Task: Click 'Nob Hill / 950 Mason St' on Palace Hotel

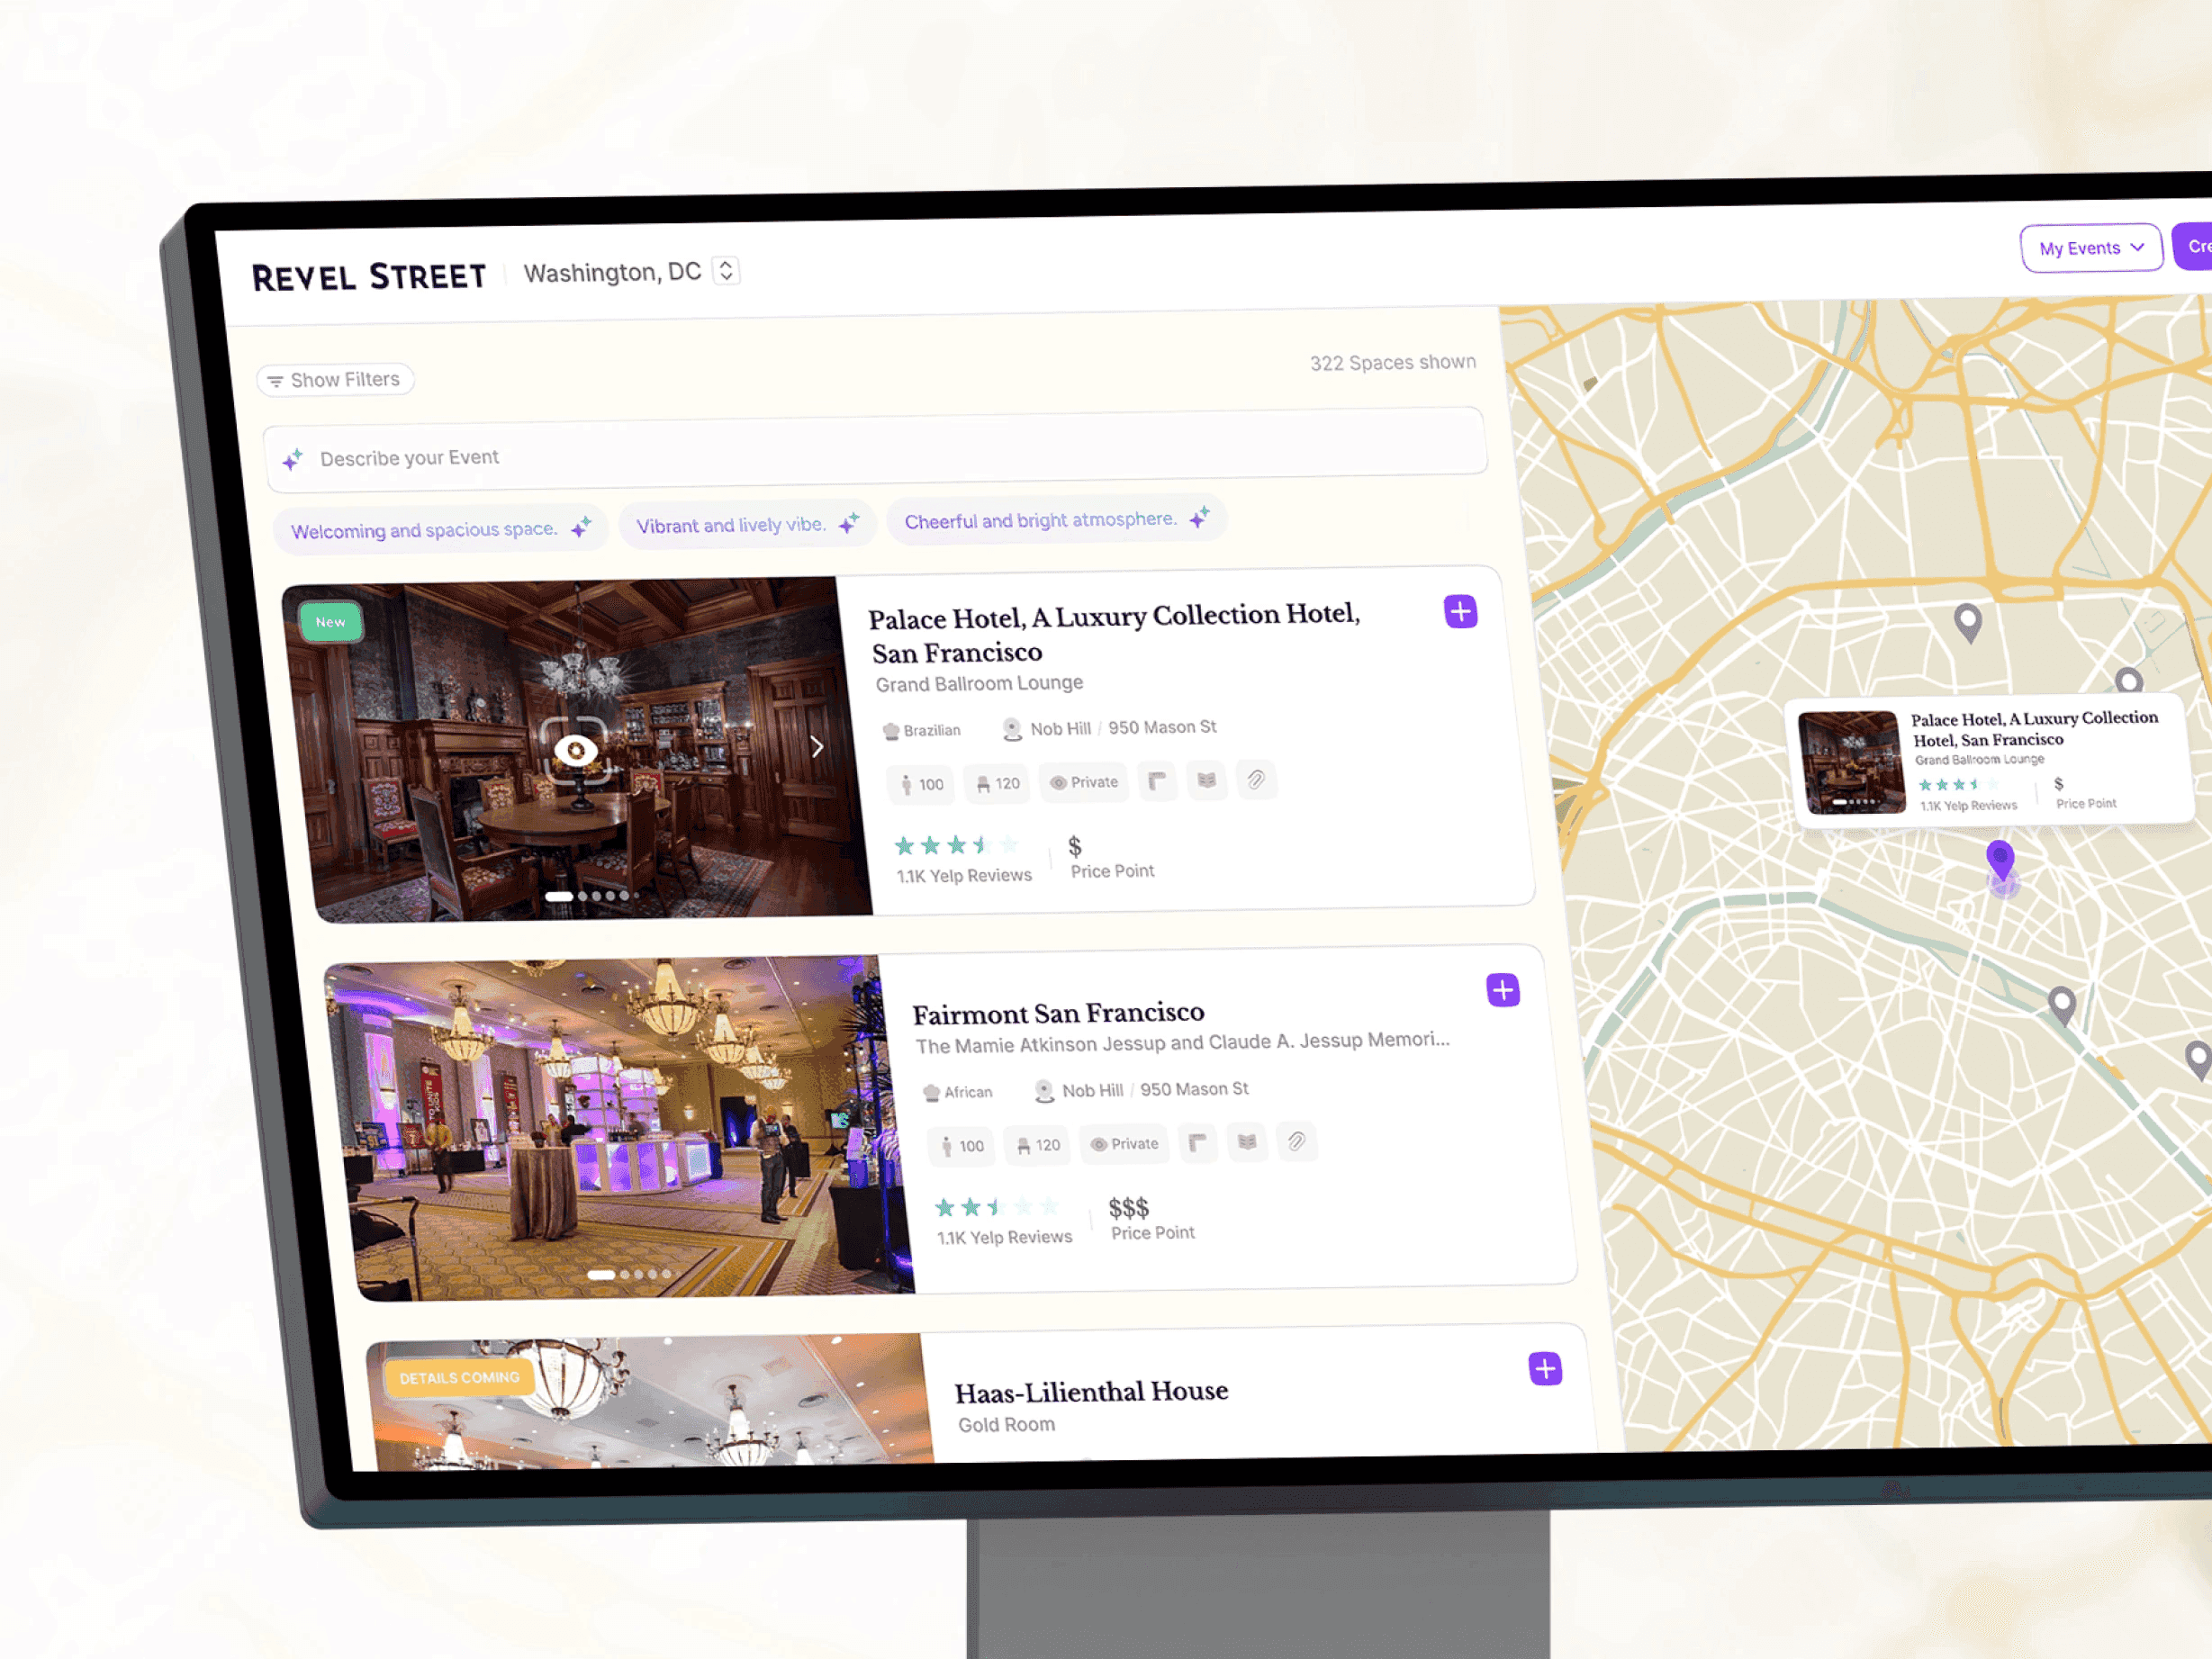Action: [1110, 728]
